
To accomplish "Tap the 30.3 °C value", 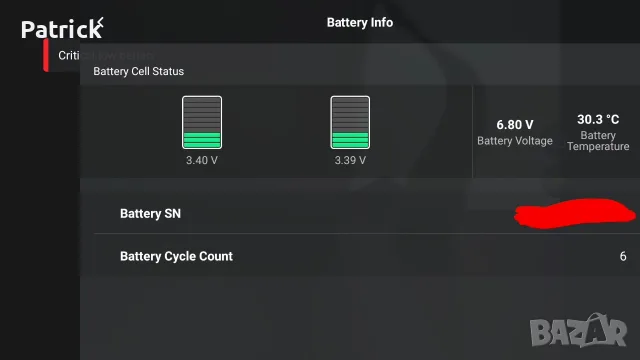I will coord(598,120).
